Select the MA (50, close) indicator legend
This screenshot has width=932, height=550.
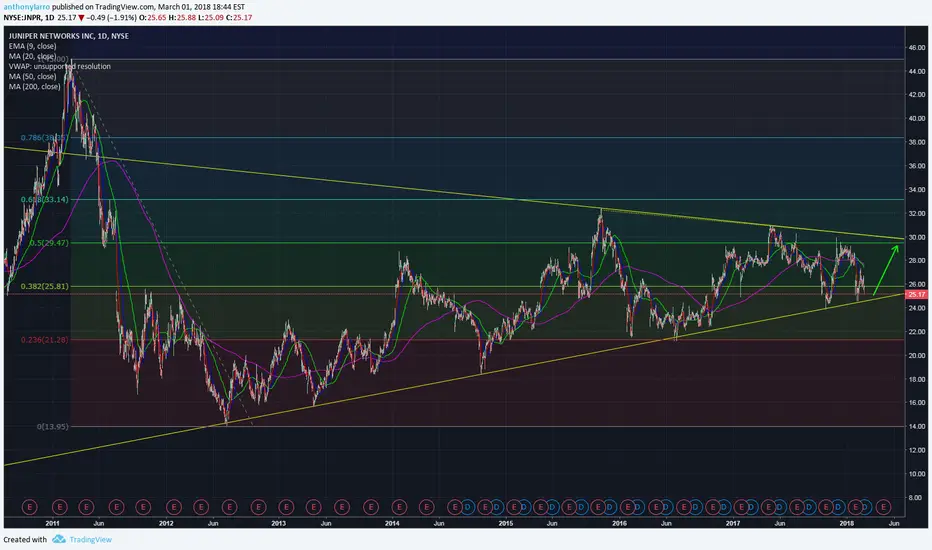coord(32,76)
